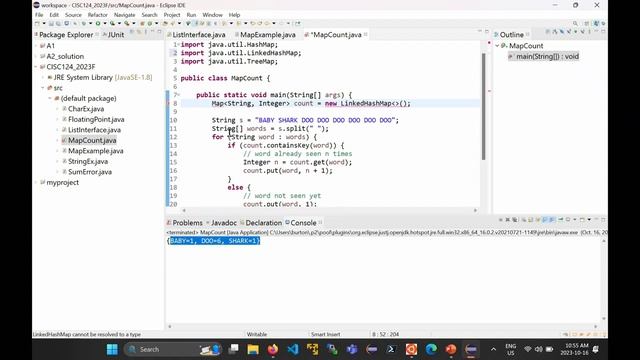Open the Source menu
The width and height of the screenshot is (640, 360).
pos(73,15)
